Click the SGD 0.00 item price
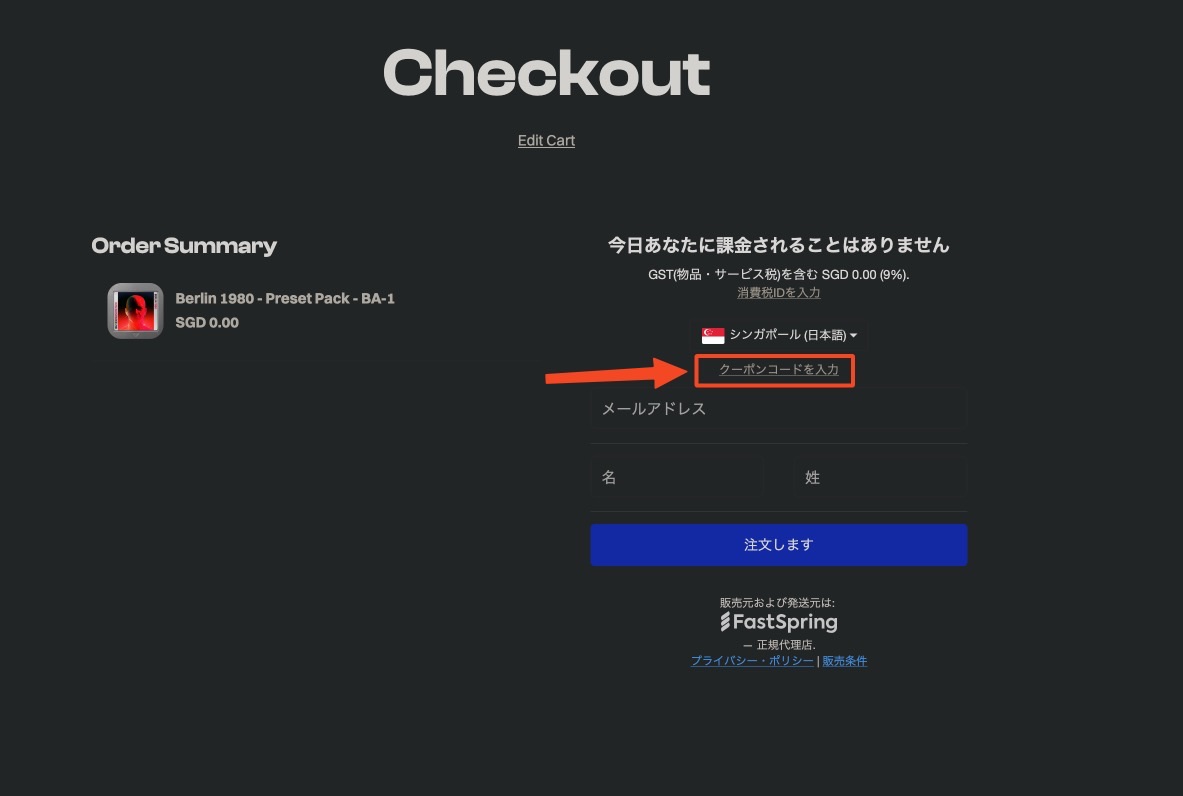Viewport: 1183px width, 796px height. click(207, 323)
